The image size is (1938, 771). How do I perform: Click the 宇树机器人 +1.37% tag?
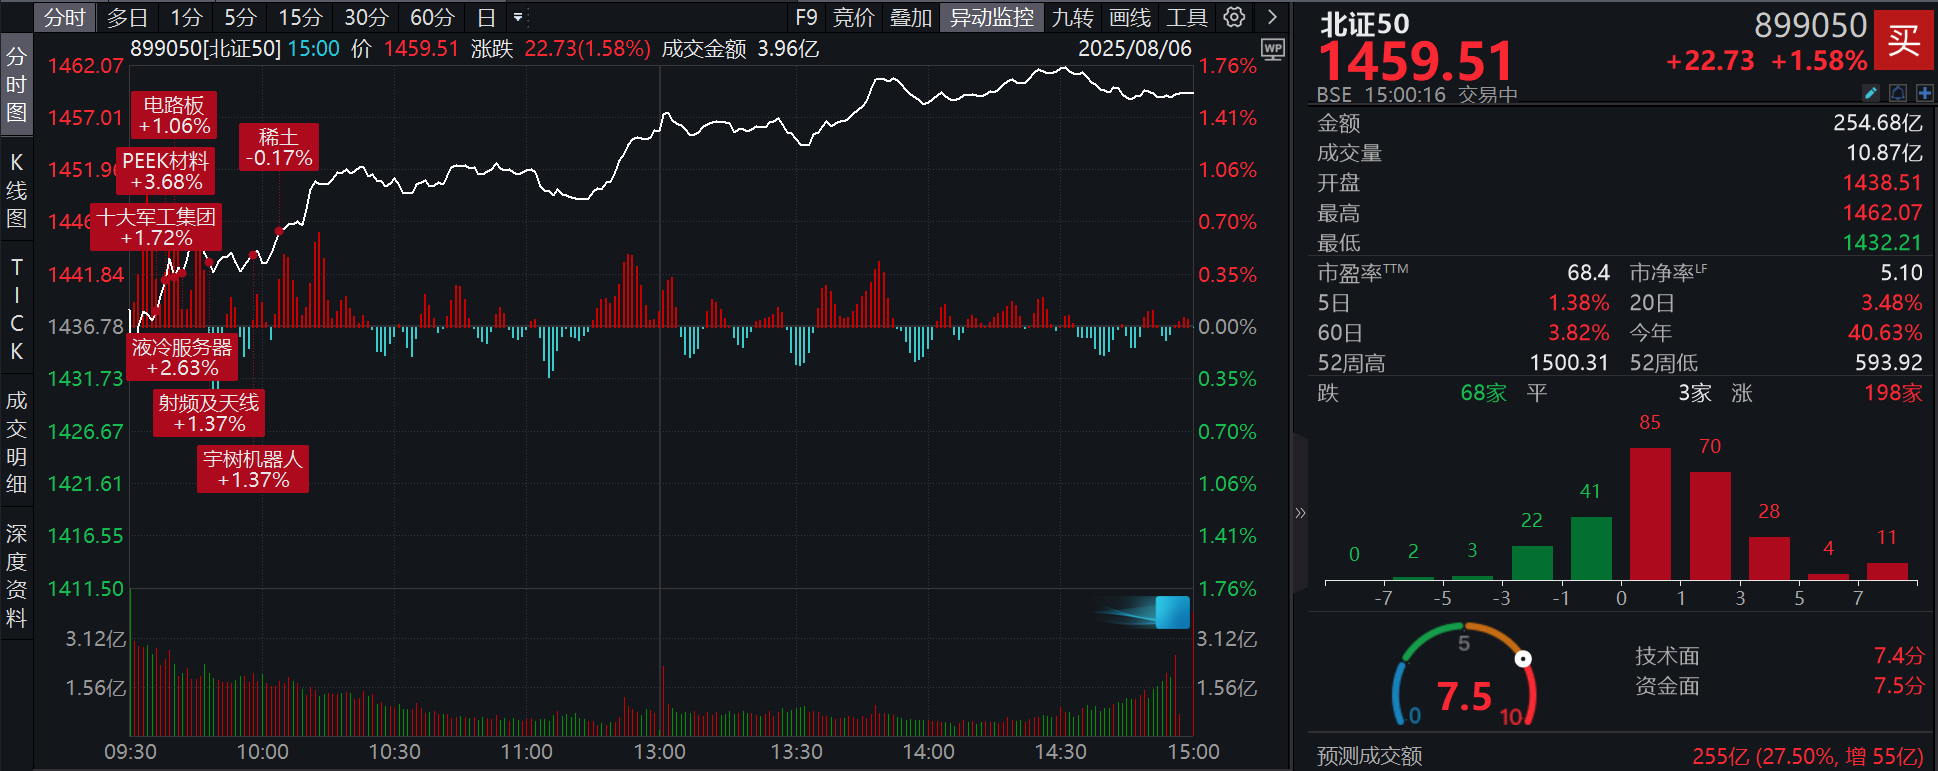(253, 469)
